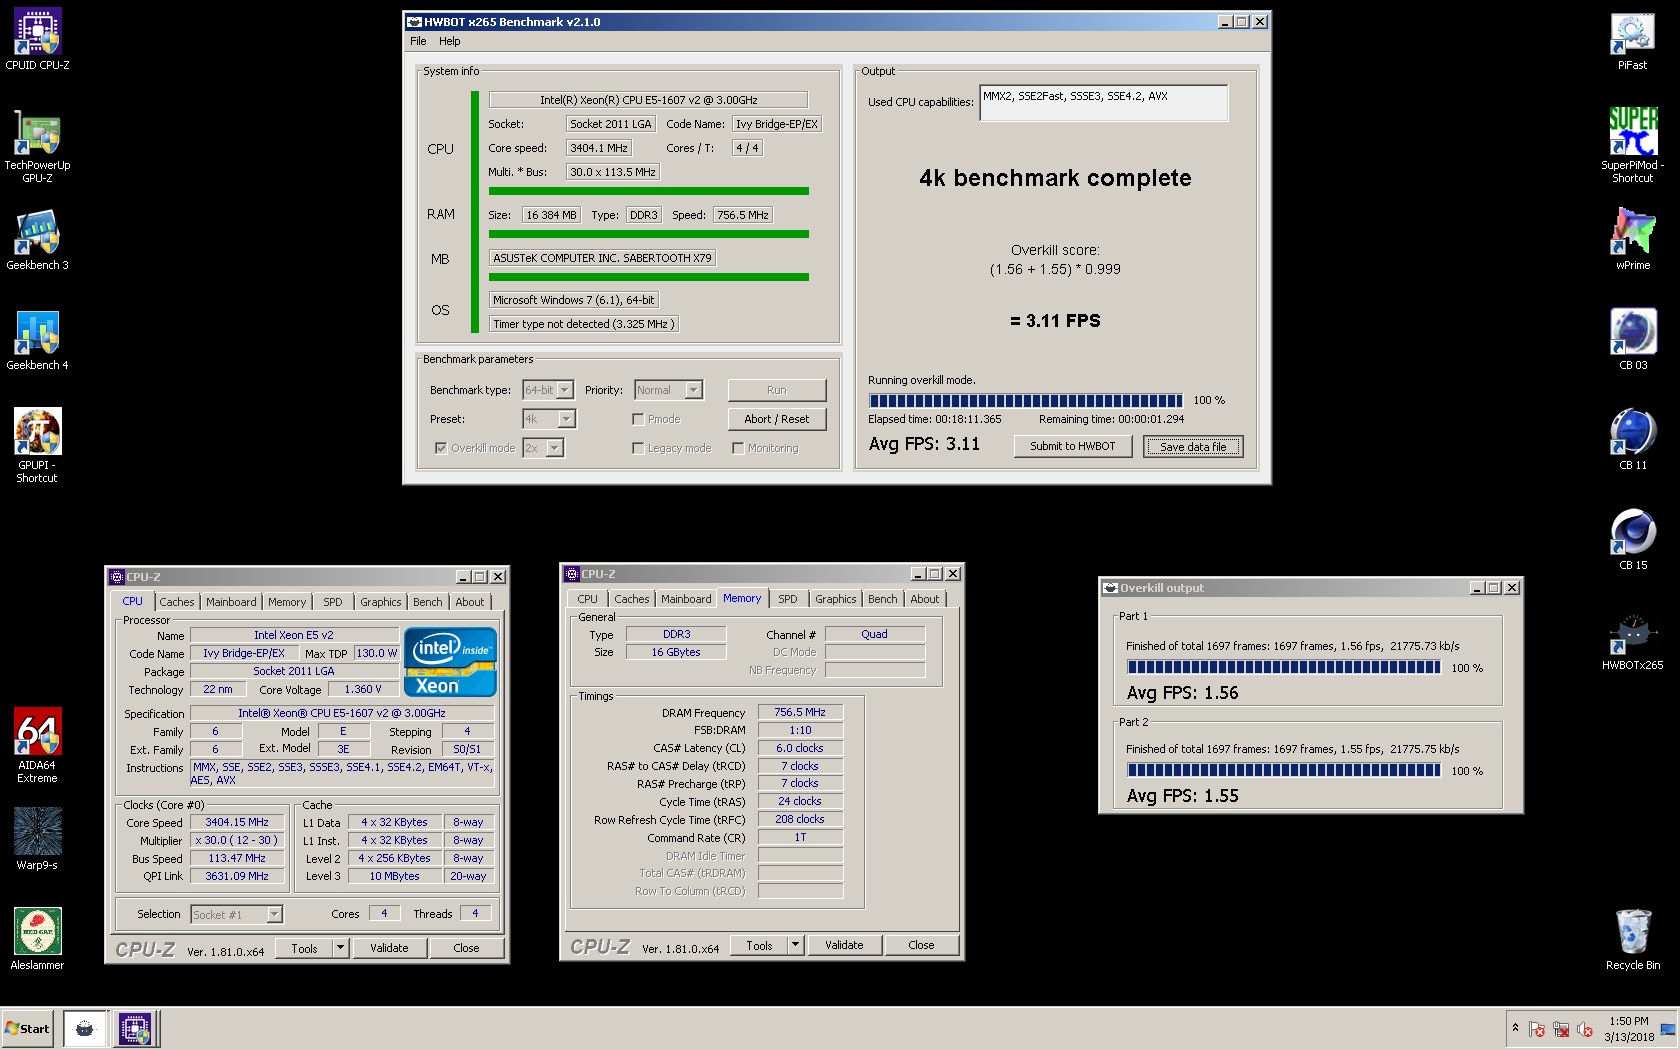Toggle the Pmode checkbox
The image size is (1680, 1050).
tap(638, 419)
